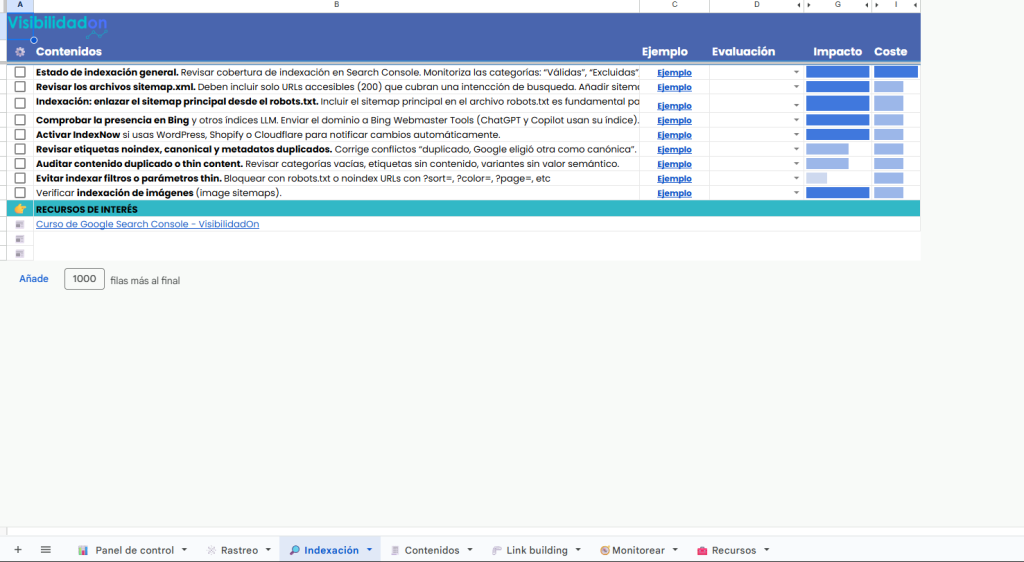Viewport: 1024px width, 562px height.
Task: Open Evaluación dropdown for Comprobar presencia en Bing row
Action: tap(797, 120)
